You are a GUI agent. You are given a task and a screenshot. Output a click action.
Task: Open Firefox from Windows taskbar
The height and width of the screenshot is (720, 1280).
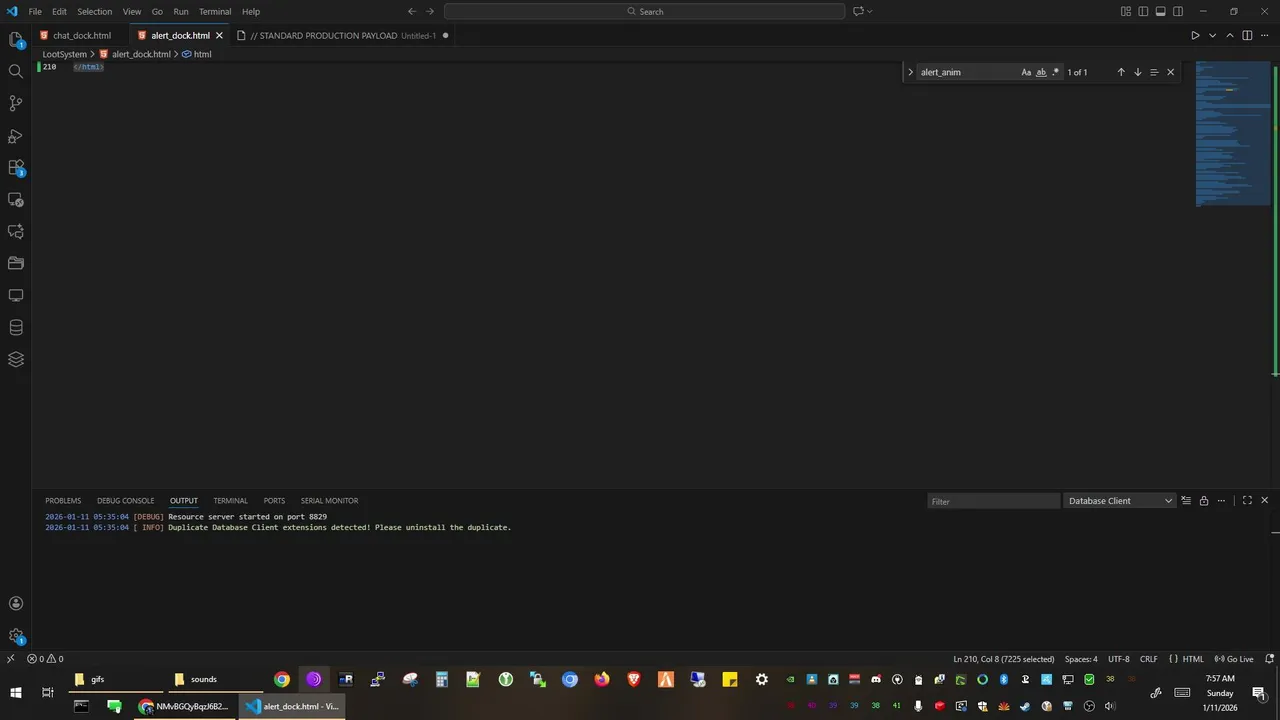tap(601, 679)
